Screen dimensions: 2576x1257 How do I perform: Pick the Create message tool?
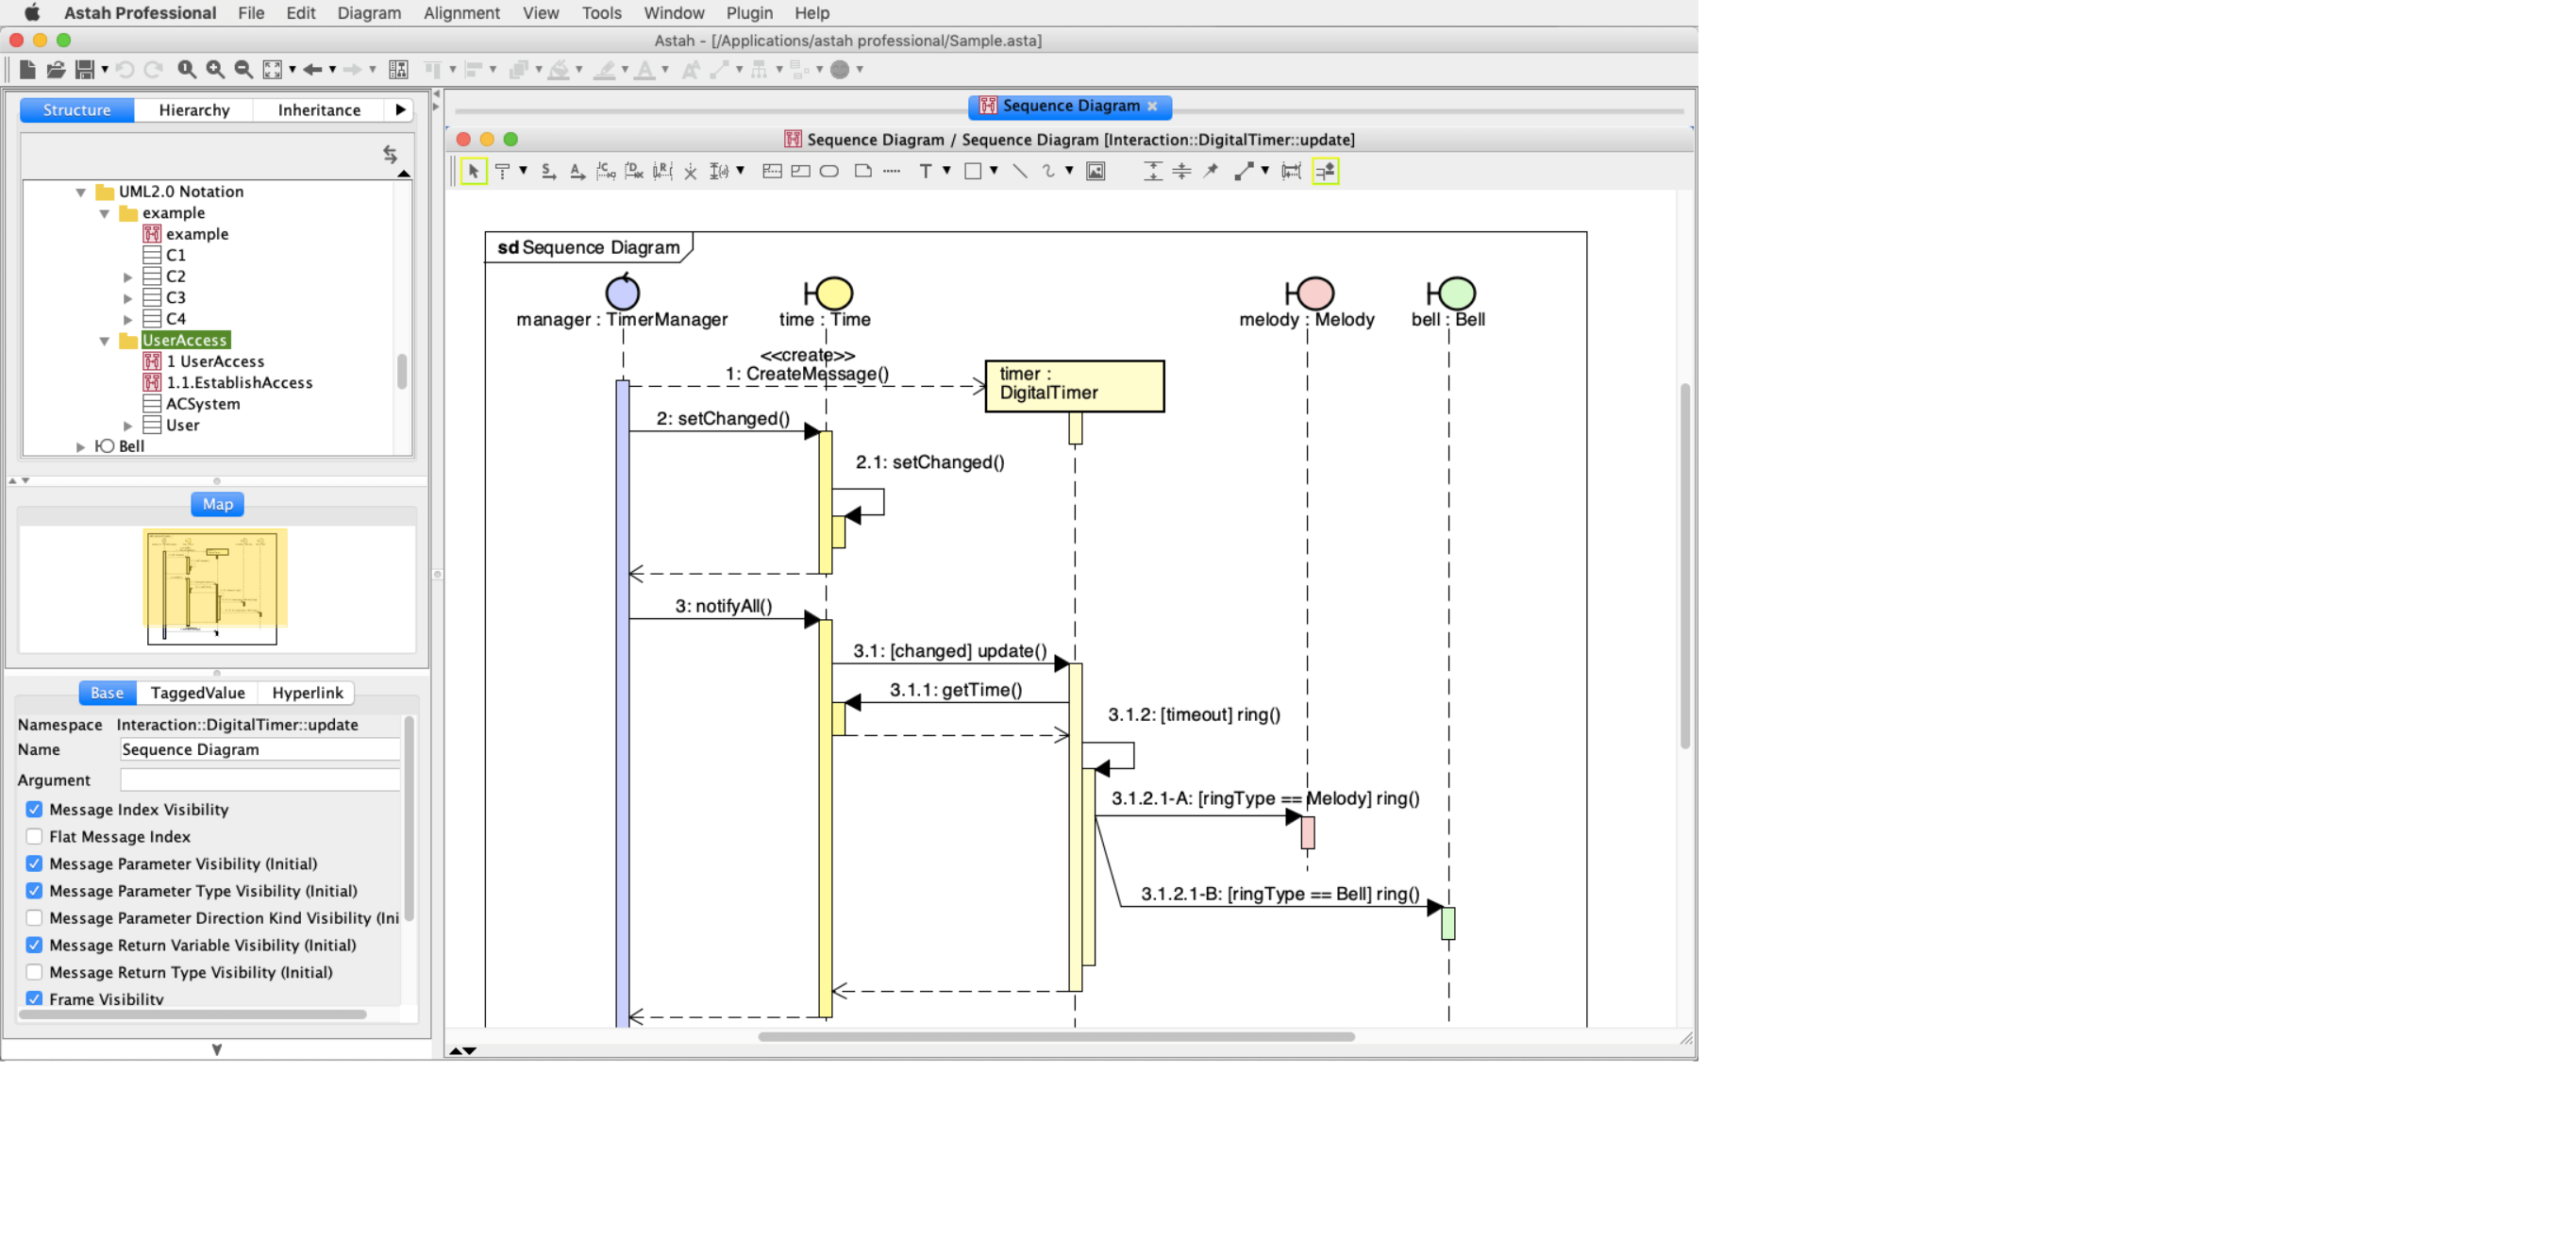click(605, 171)
